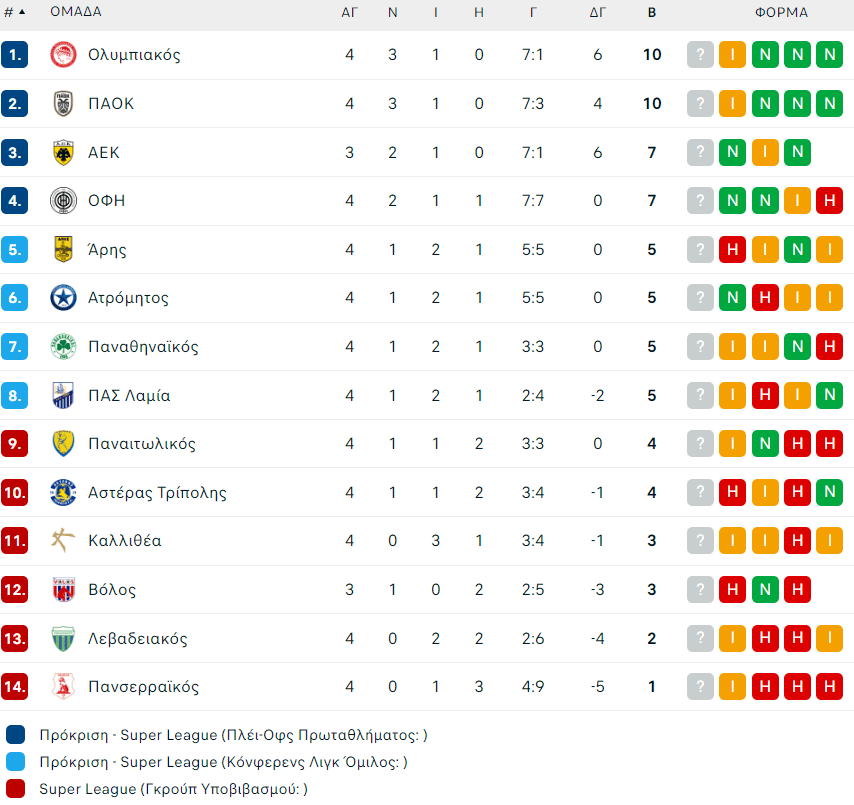Click rank badge 14 for Πανσερραϊκός
This screenshot has height=805, width=854.
click(x=15, y=687)
